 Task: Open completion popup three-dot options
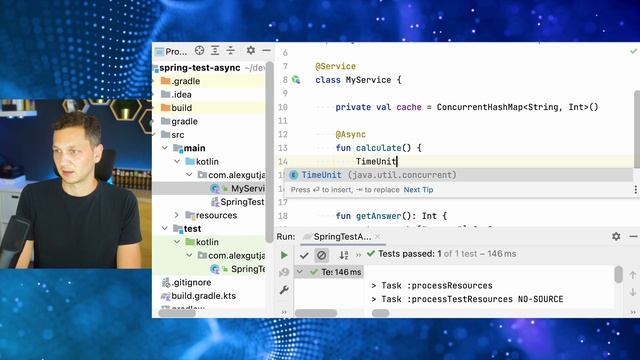(635, 189)
